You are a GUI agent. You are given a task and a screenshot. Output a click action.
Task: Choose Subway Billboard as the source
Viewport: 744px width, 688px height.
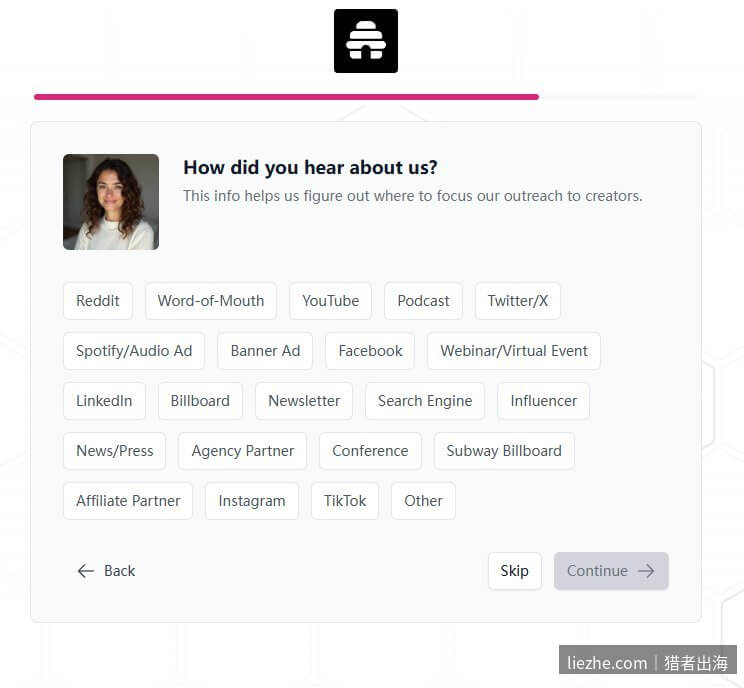(x=504, y=451)
